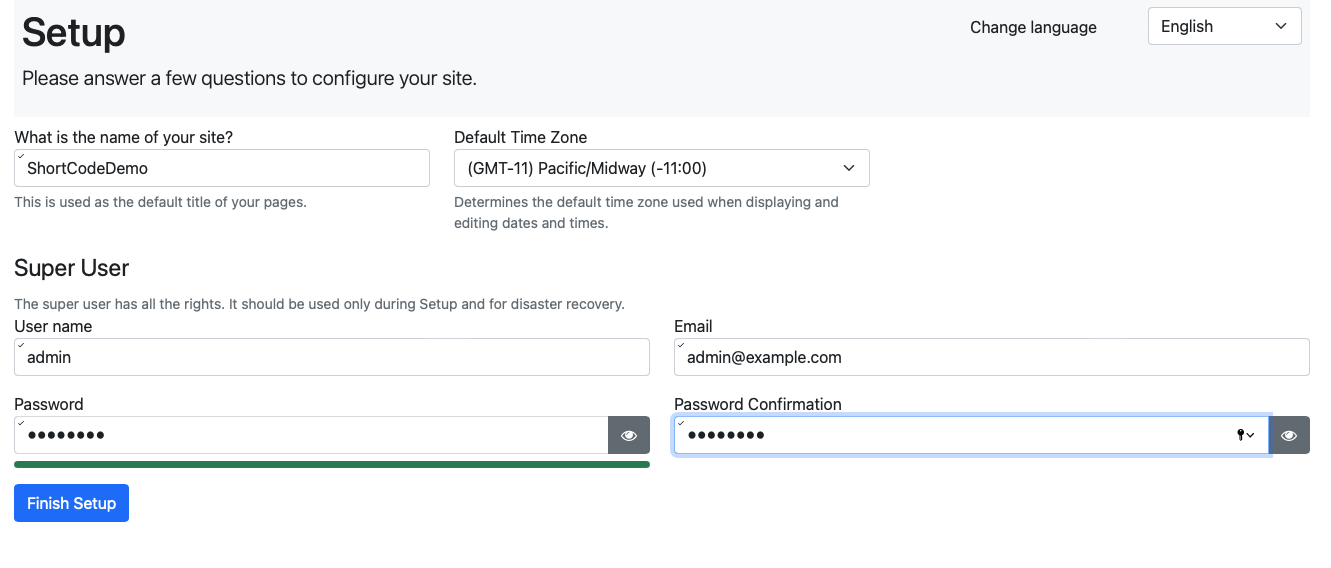Focus the Password input field
The height and width of the screenshot is (568, 1331).
(x=311, y=435)
